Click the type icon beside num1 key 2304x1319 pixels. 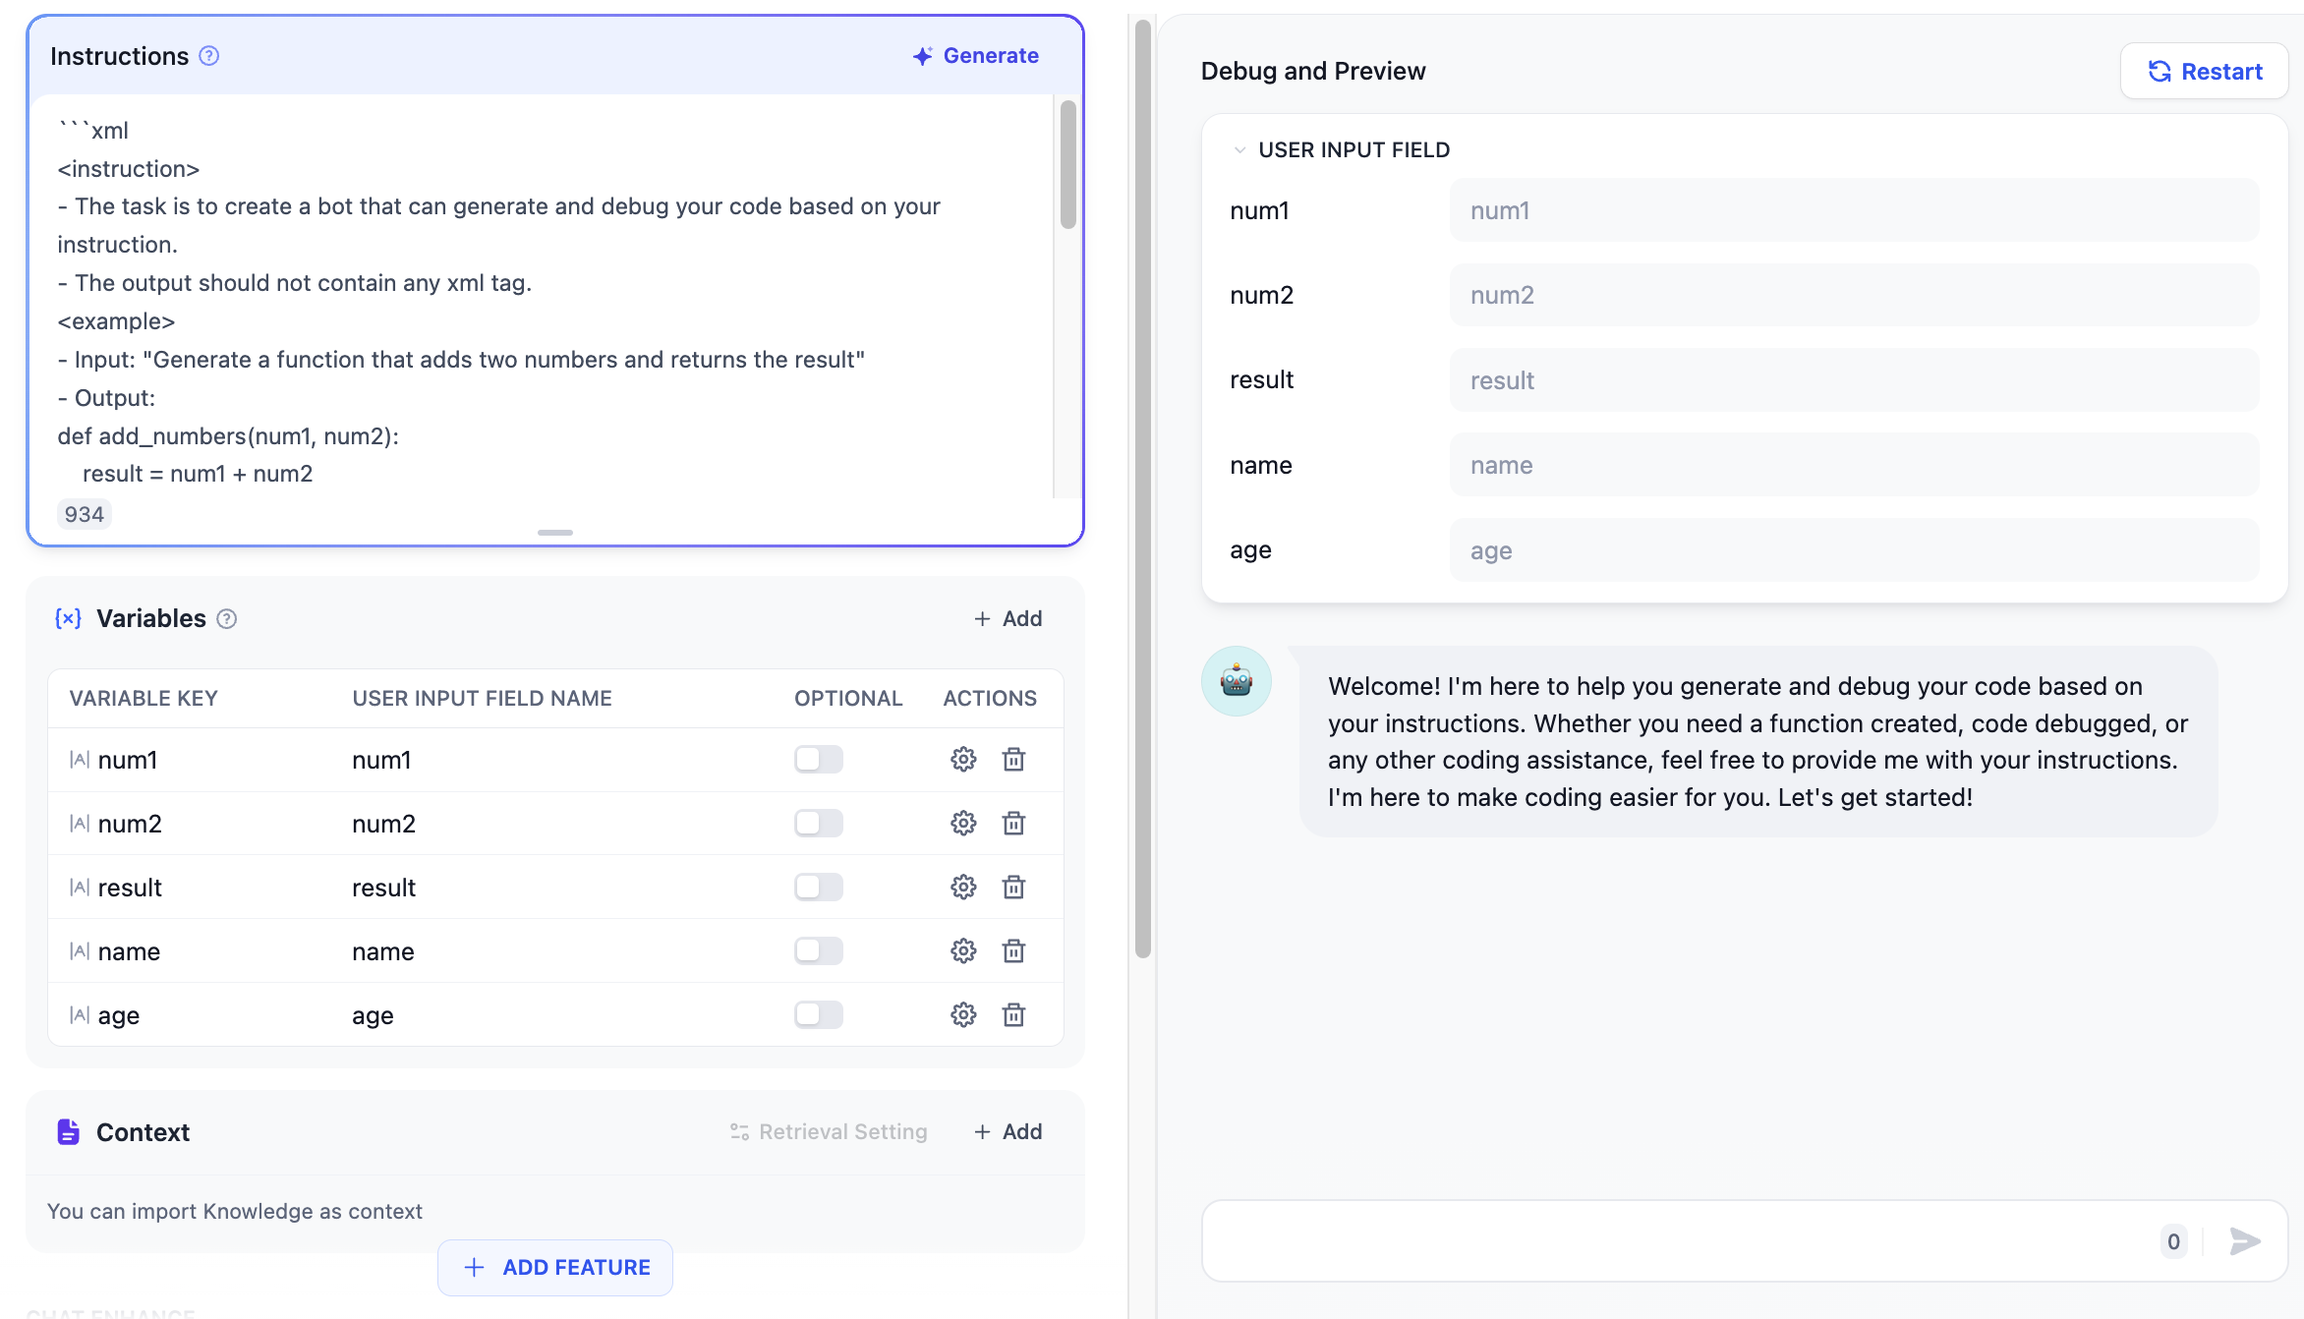point(79,759)
